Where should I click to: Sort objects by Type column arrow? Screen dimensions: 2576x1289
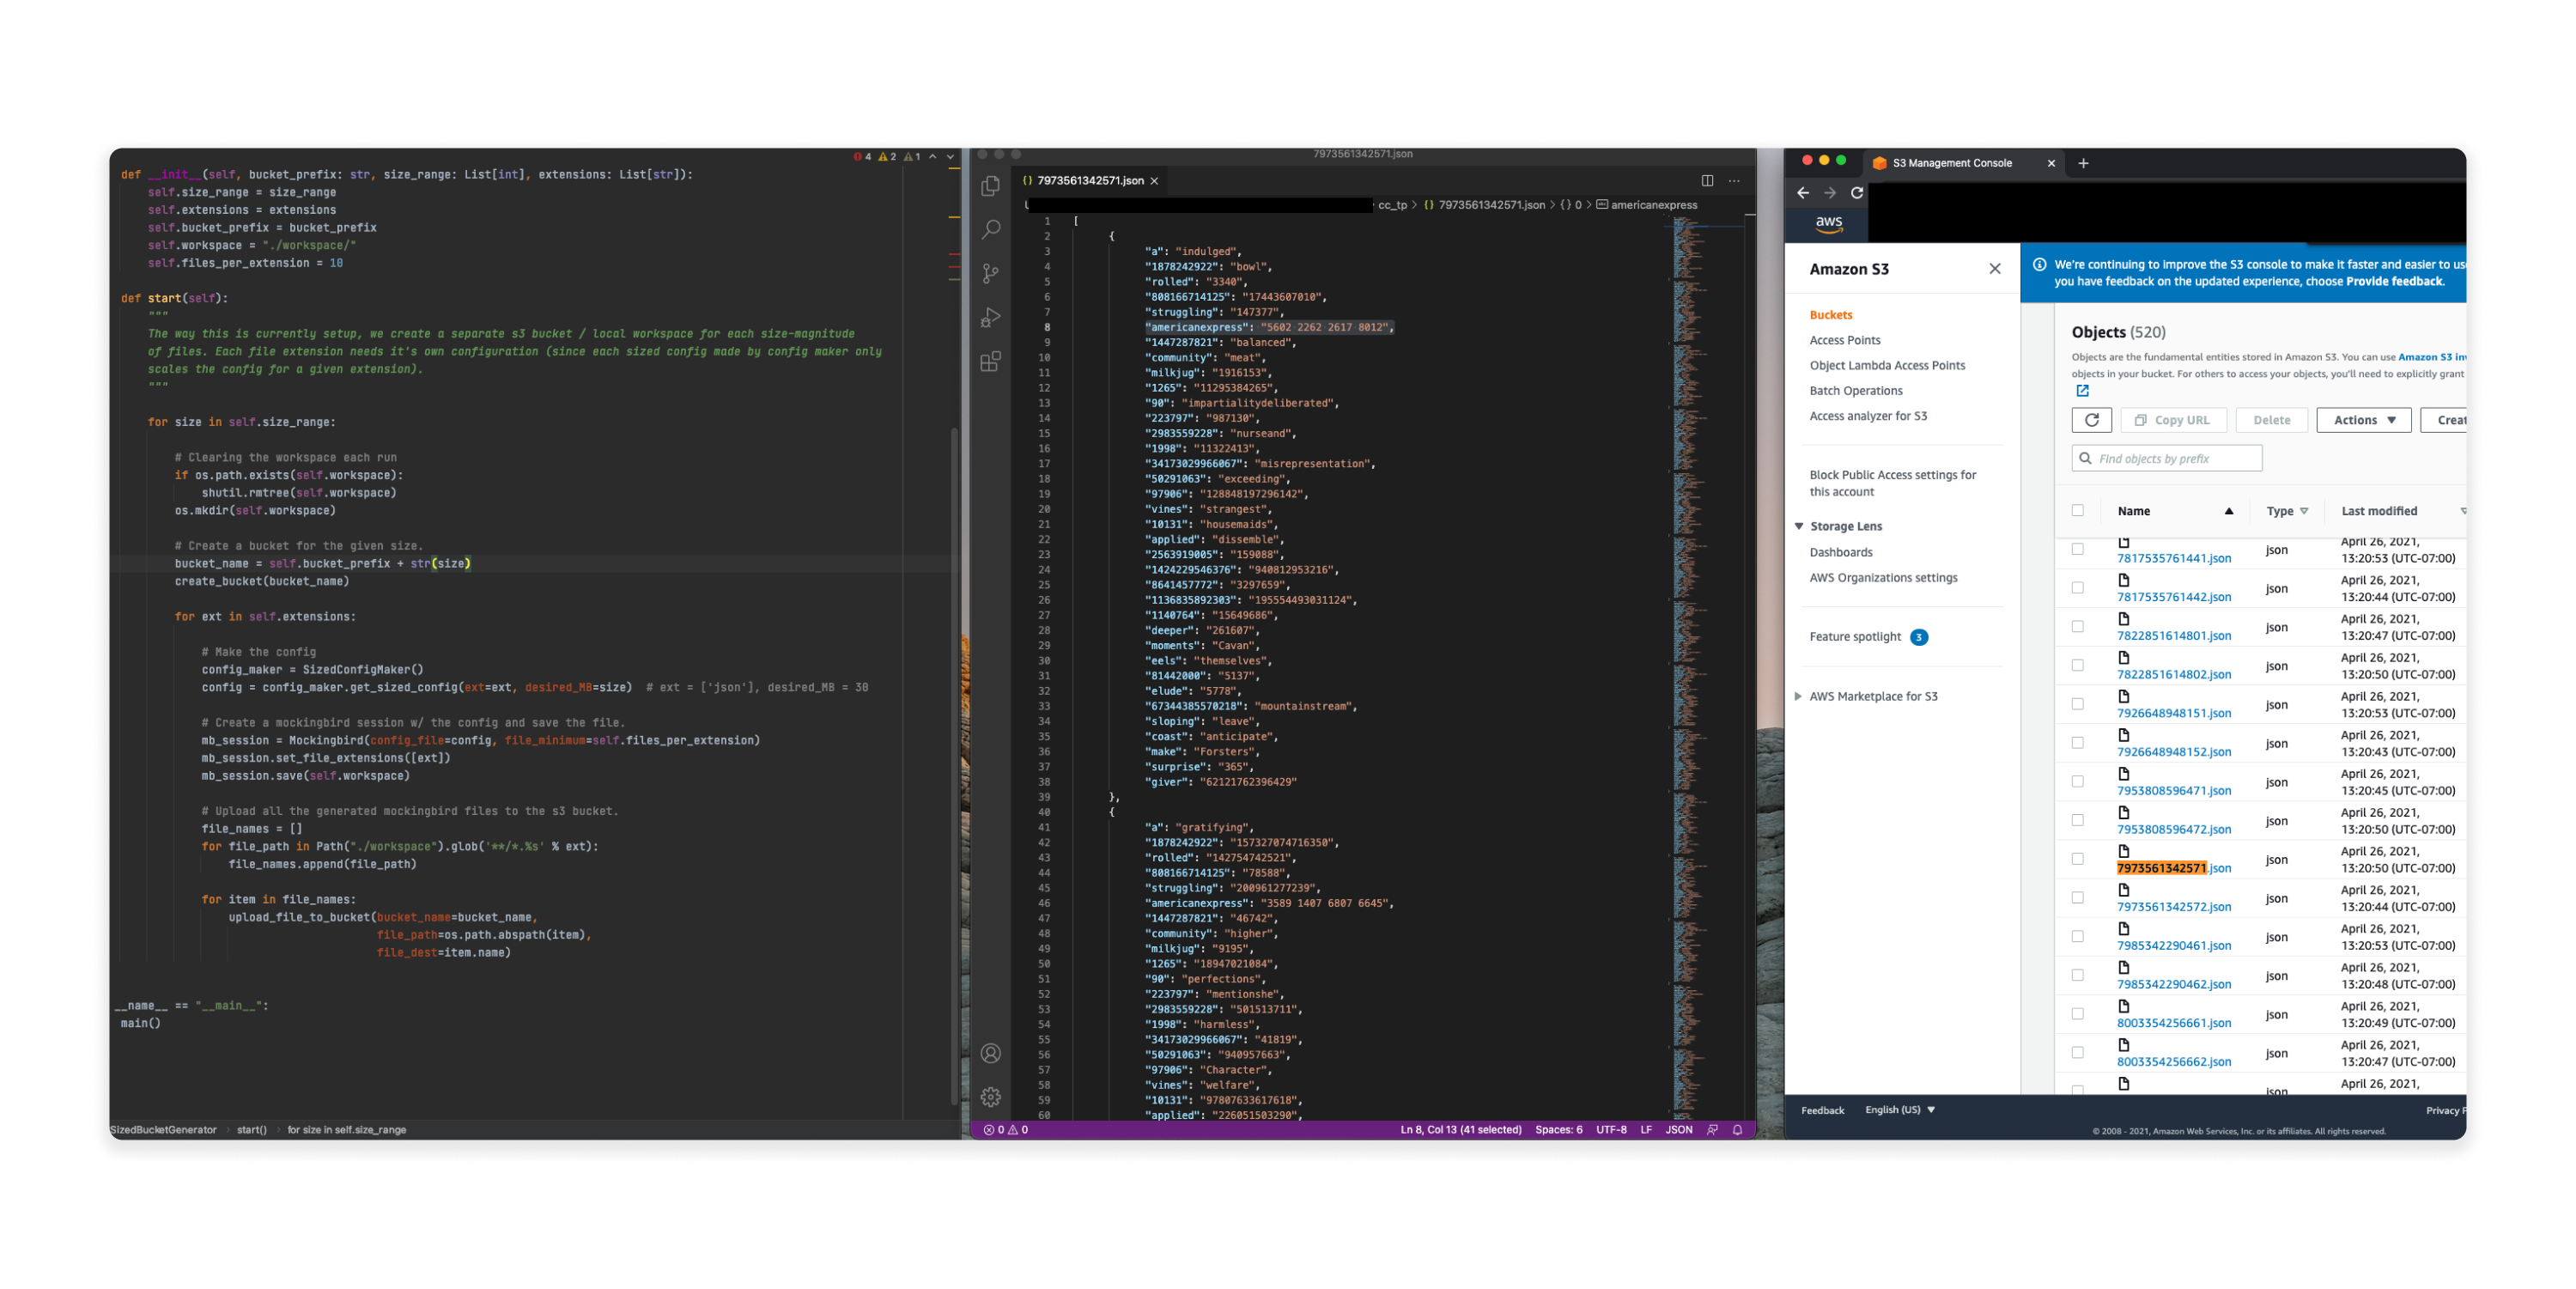(2304, 511)
